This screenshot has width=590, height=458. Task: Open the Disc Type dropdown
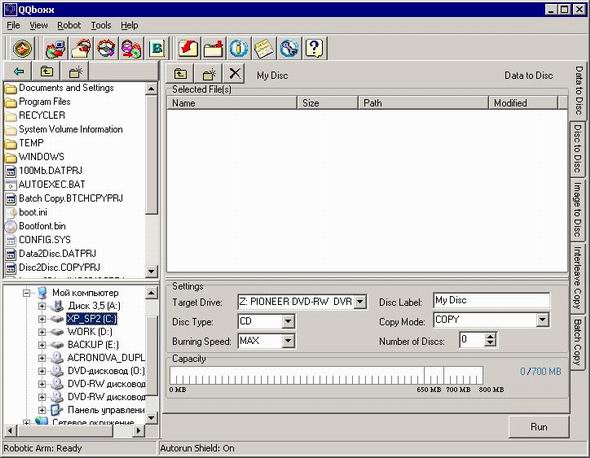click(x=288, y=322)
